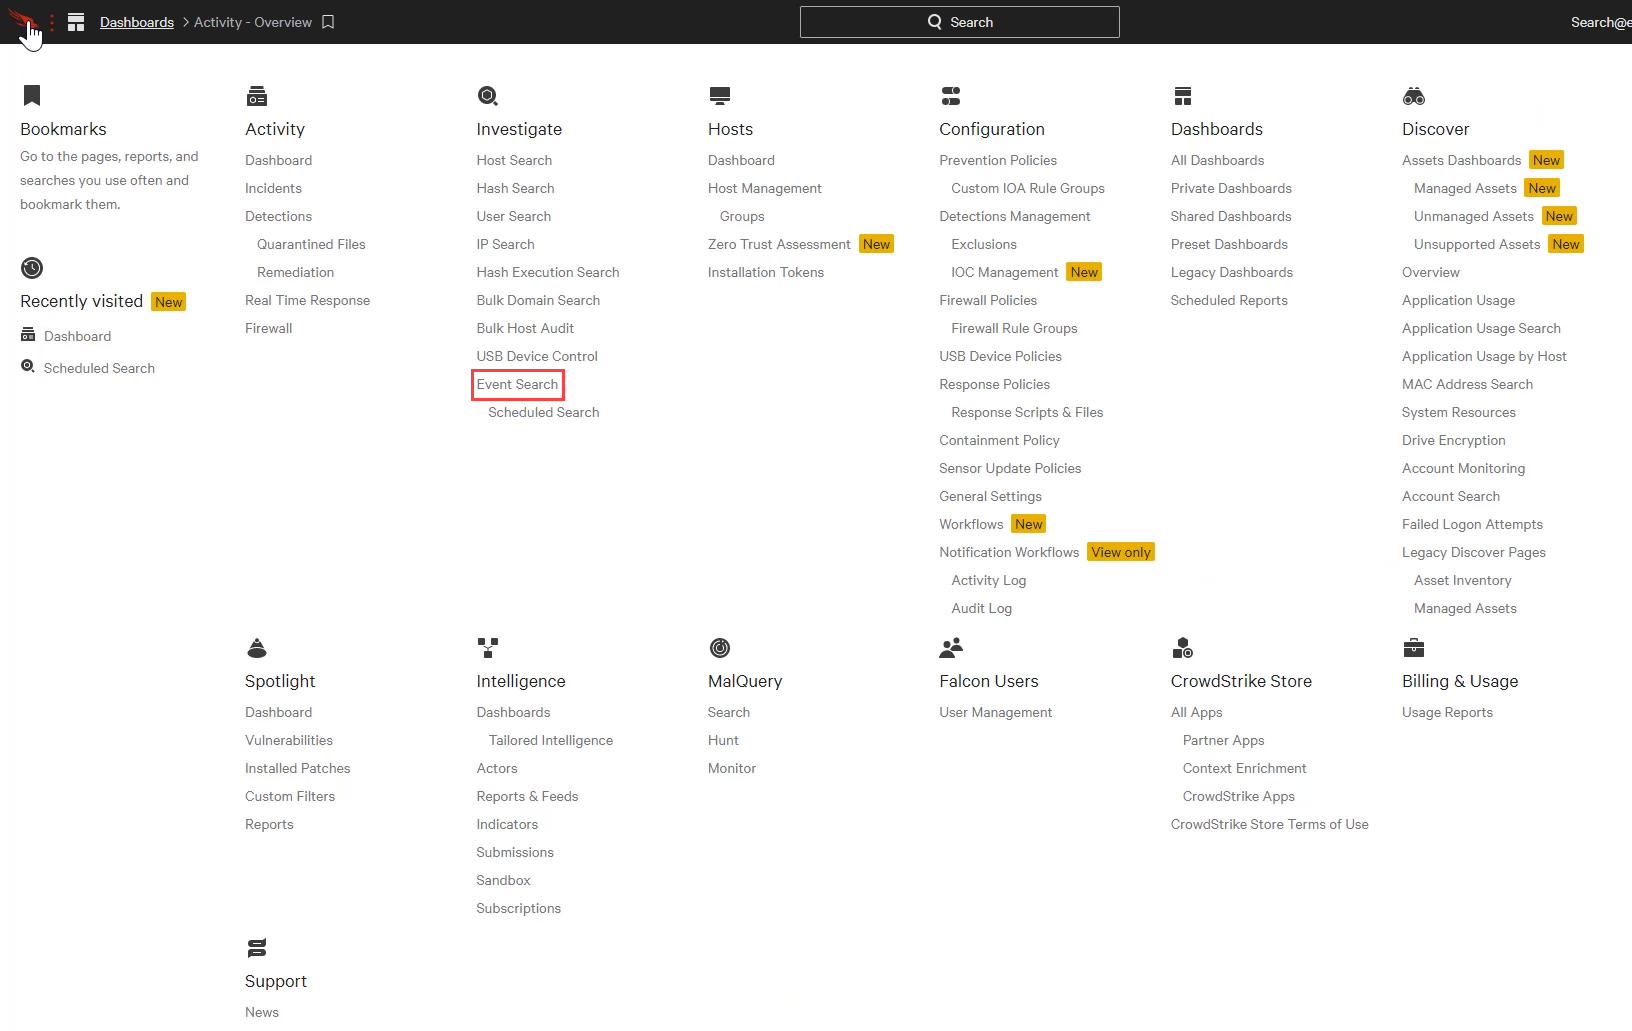The width and height of the screenshot is (1632, 1031).
Task: Open Workflows under Configuration
Action: click(971, 524)
